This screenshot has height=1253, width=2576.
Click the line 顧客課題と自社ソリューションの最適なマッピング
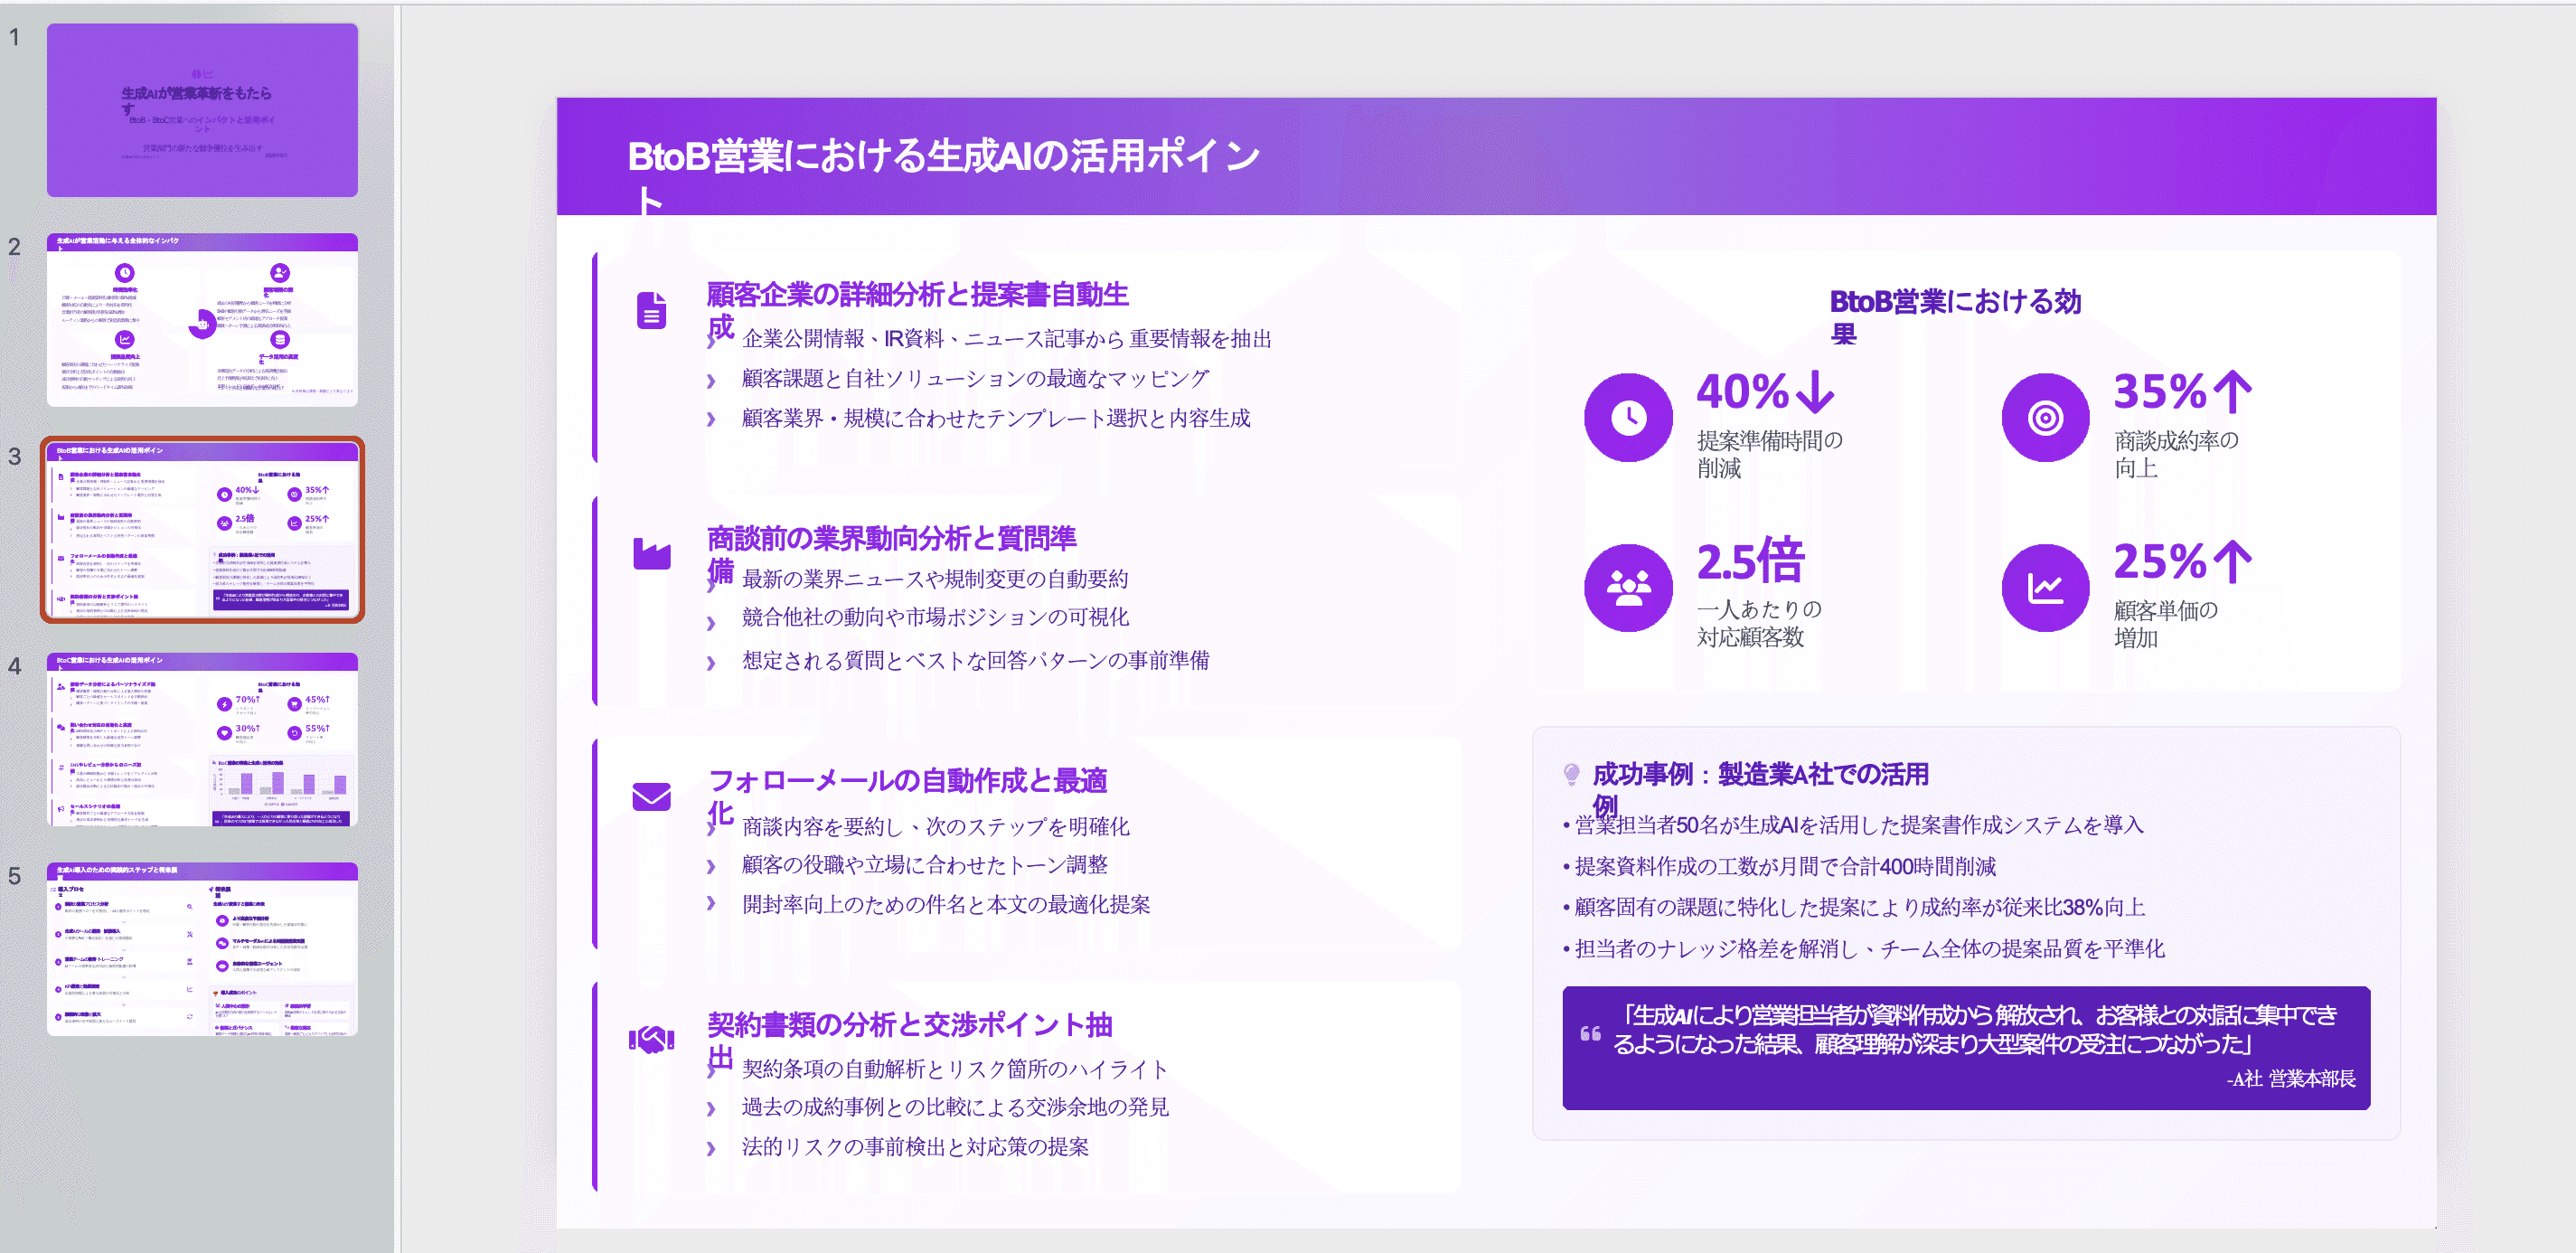pos(975,379)
